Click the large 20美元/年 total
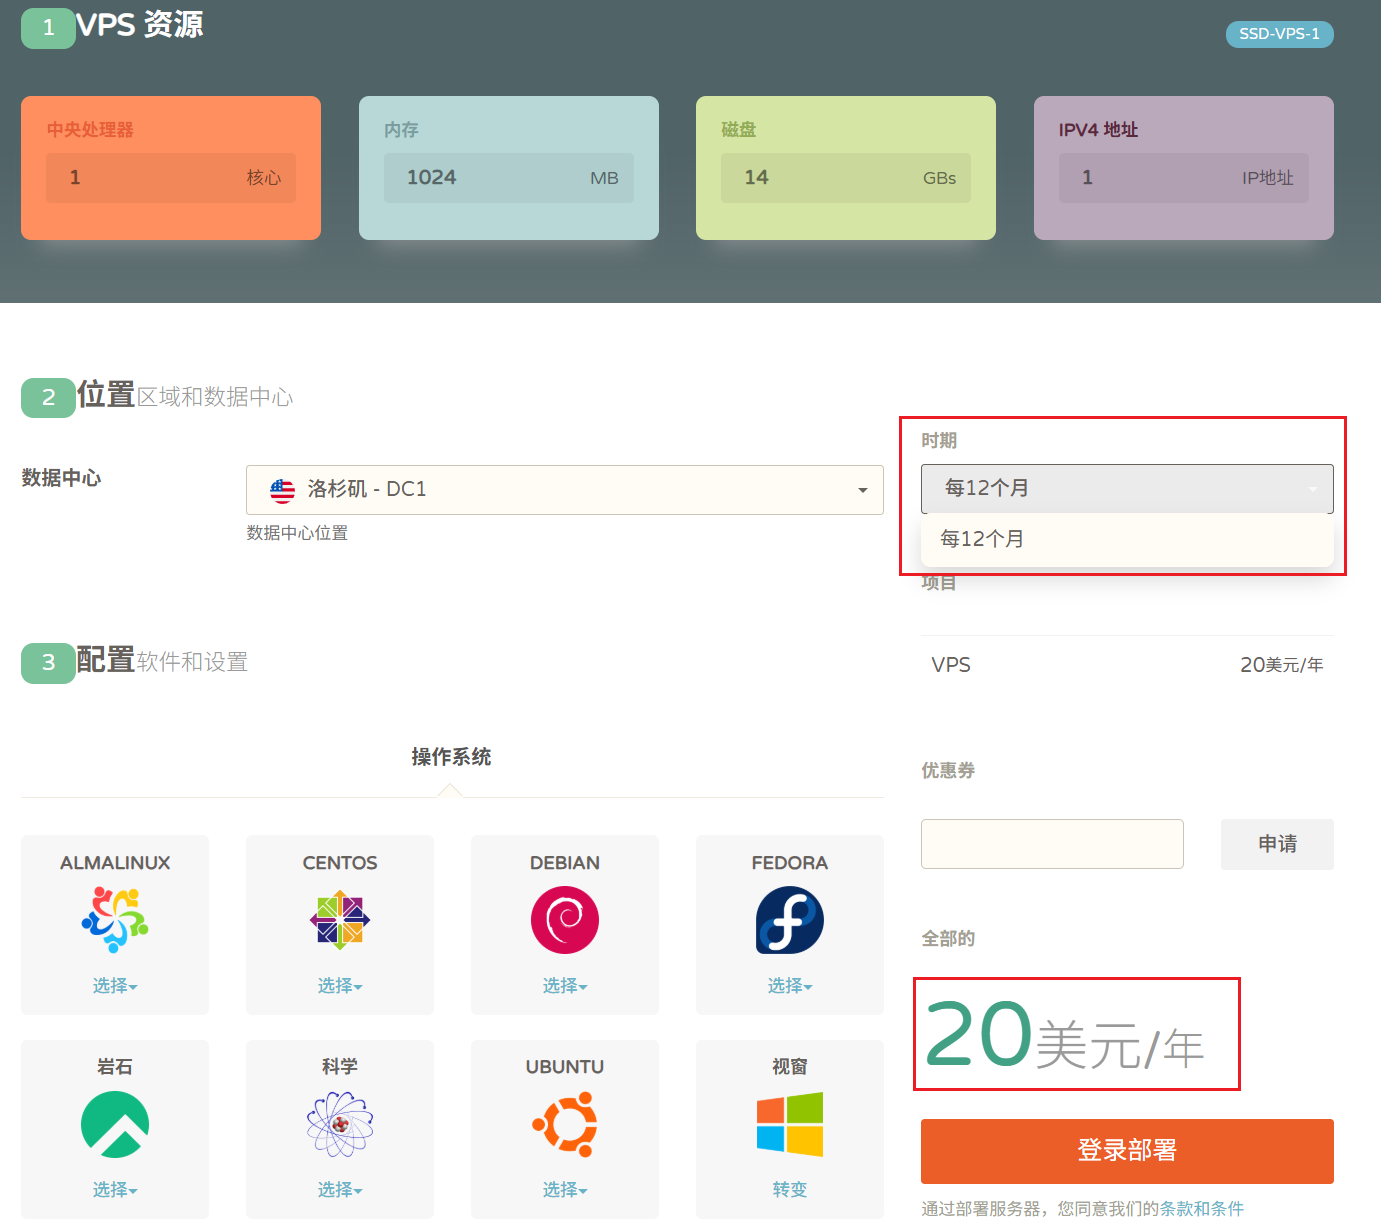This screenshot has width=1381, height=1229. tap(1064, 1035)
